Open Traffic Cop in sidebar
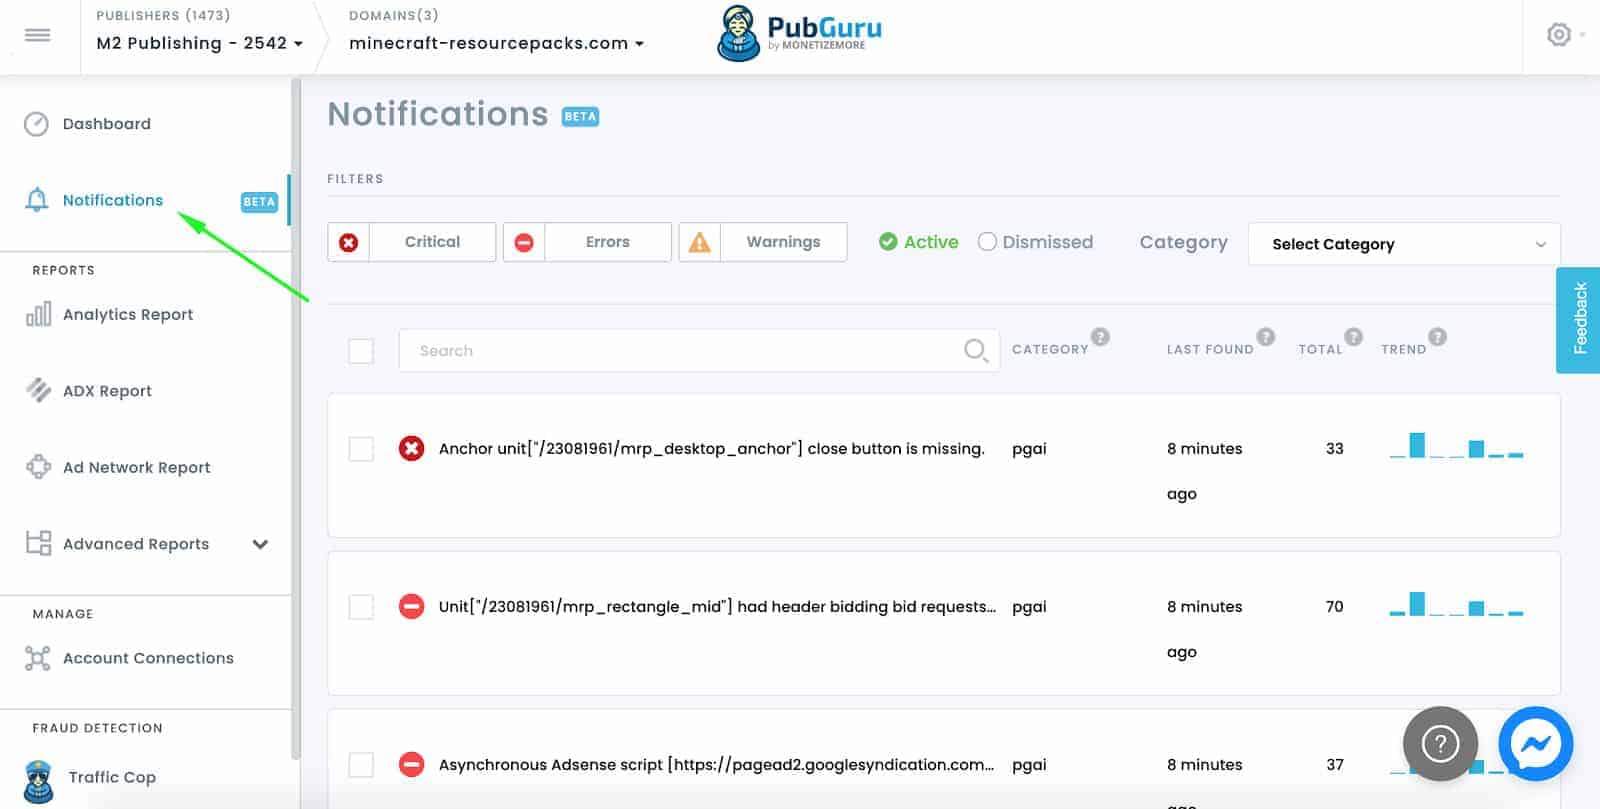 click(112, 777)
